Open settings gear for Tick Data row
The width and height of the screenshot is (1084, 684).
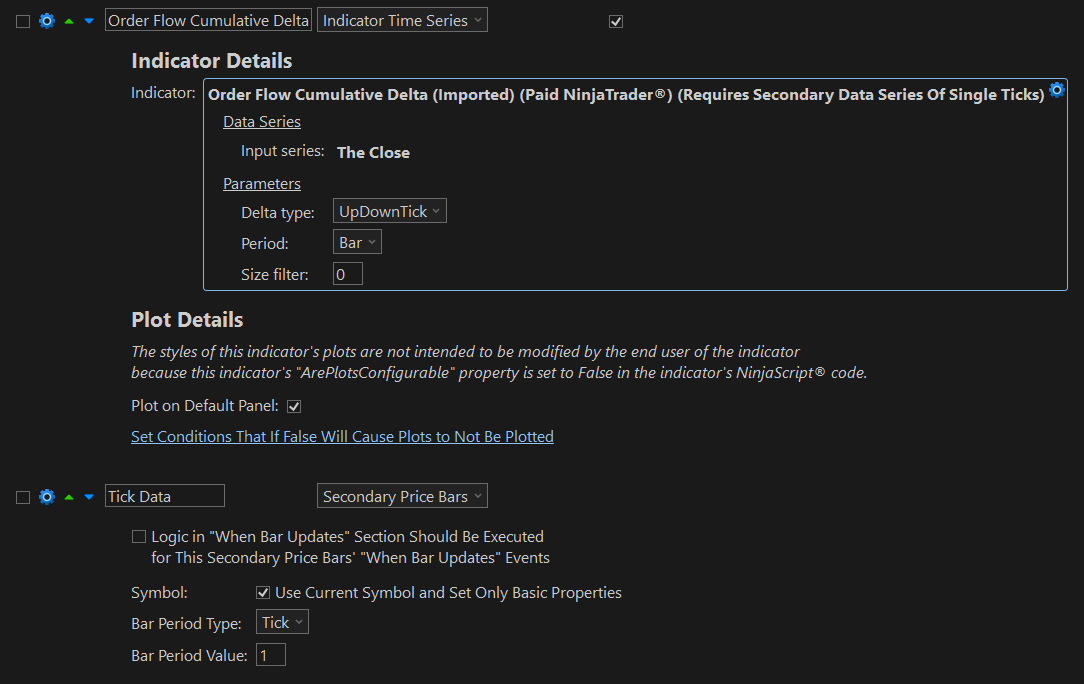[x=46, y=497]
